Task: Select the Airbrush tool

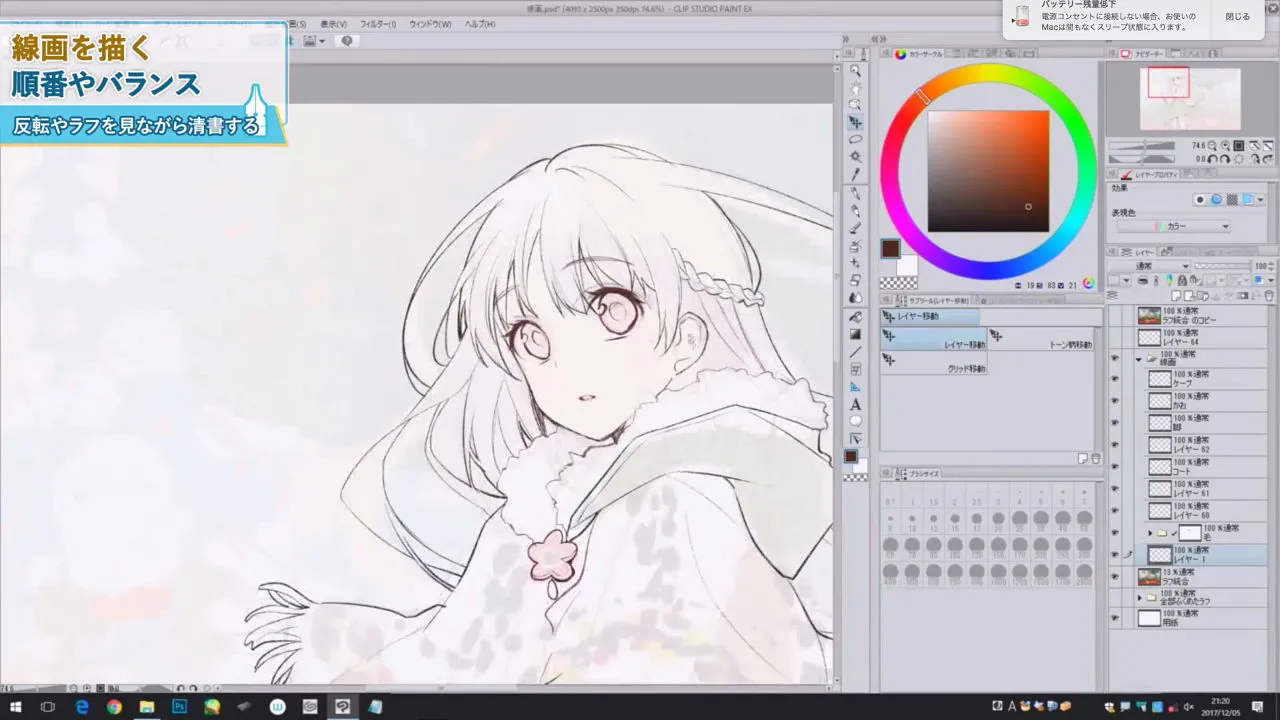Action: point(855,245)
